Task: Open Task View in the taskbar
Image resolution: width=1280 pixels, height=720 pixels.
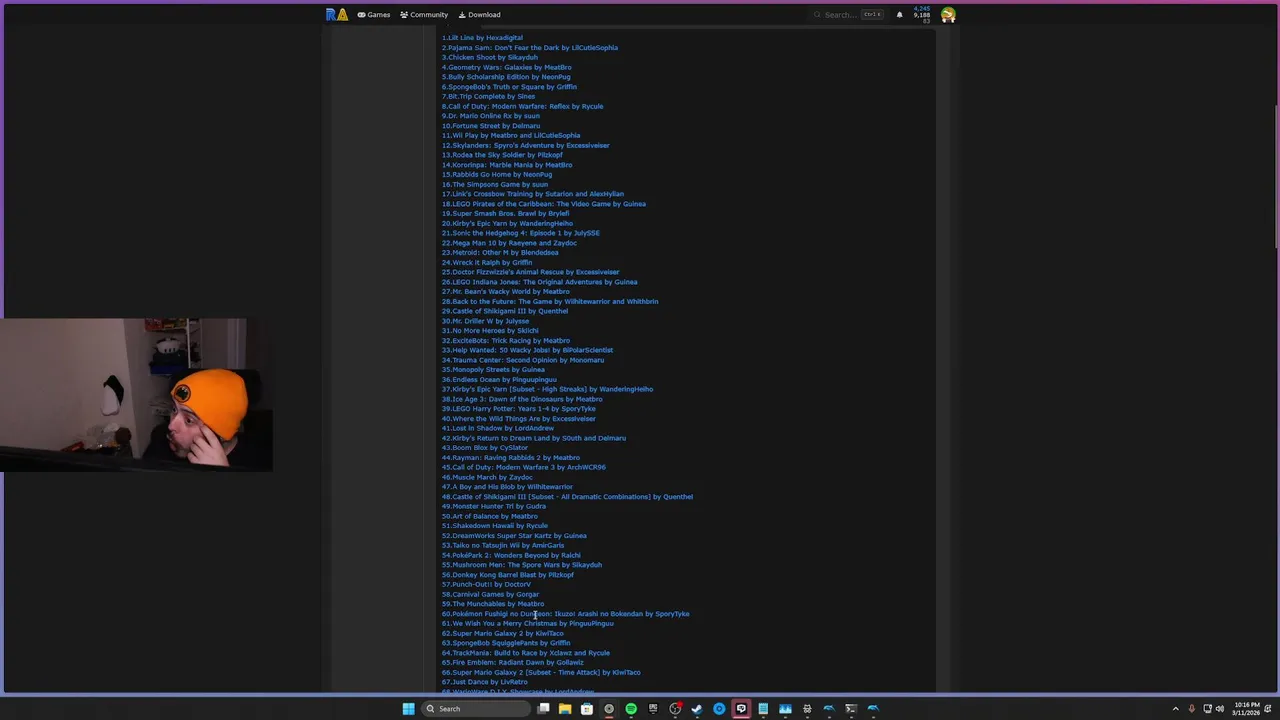Action: pyautogui.click(x=543, y=709)
